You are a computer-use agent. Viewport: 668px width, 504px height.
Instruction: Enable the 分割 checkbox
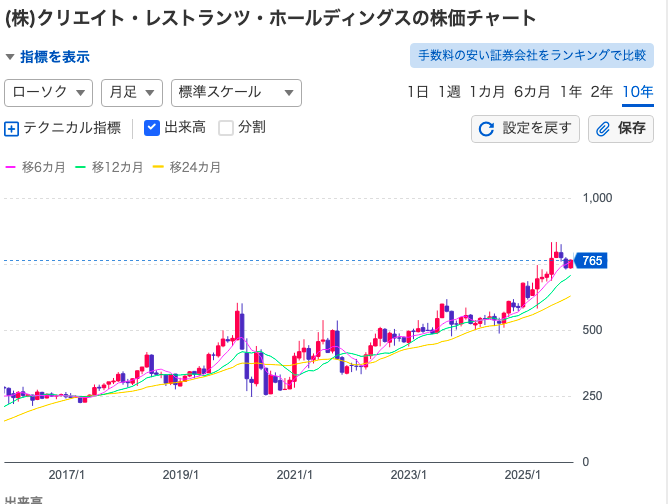(226, 127)
